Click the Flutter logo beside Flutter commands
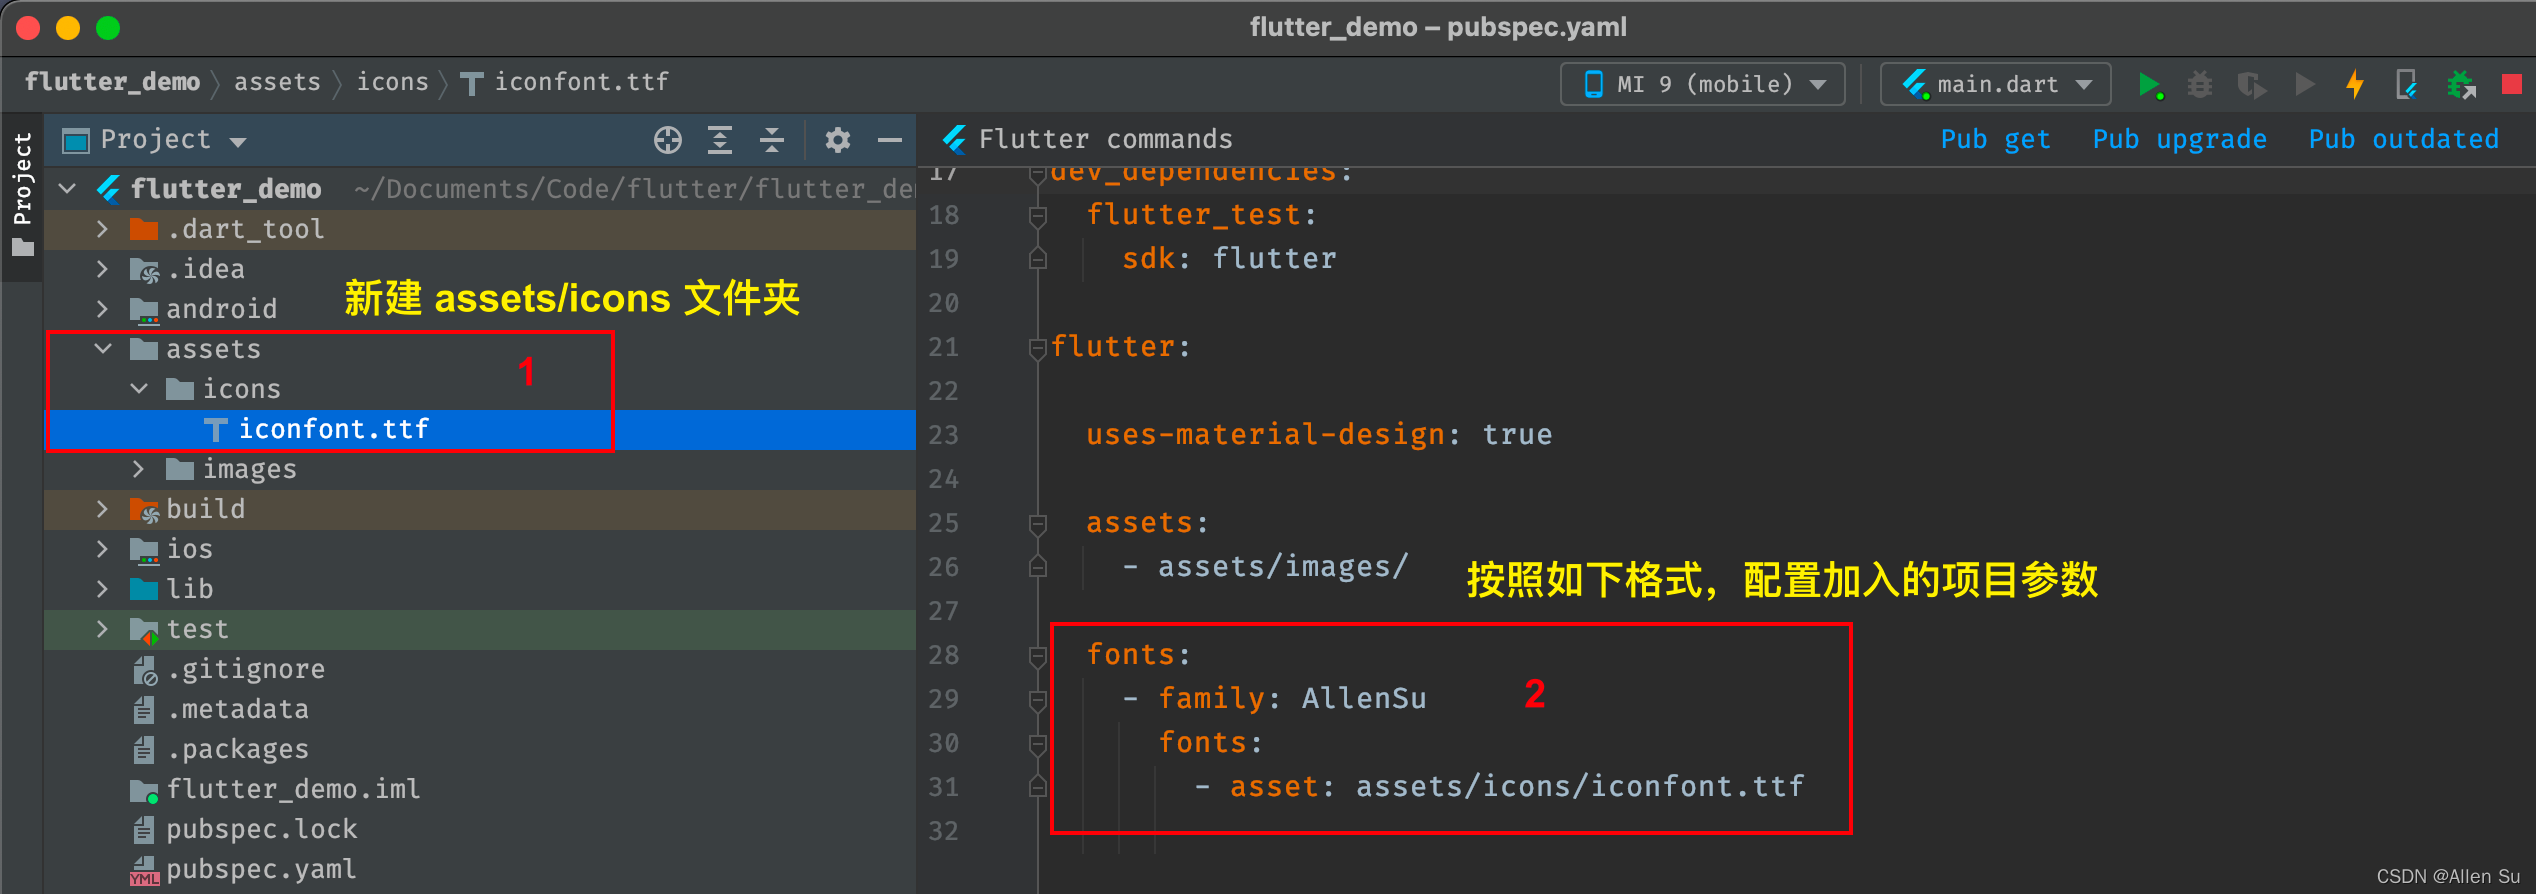 pyautogui.click(x=955, y=139)
